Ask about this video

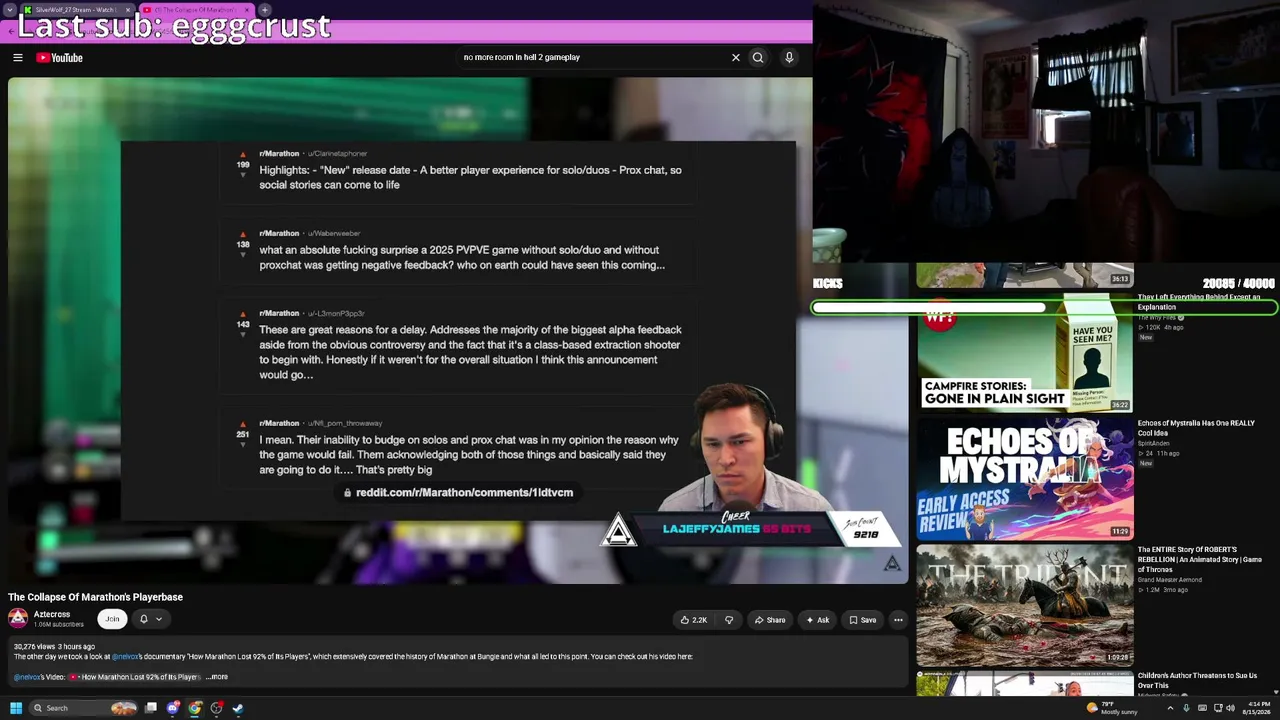pos(817,620)
